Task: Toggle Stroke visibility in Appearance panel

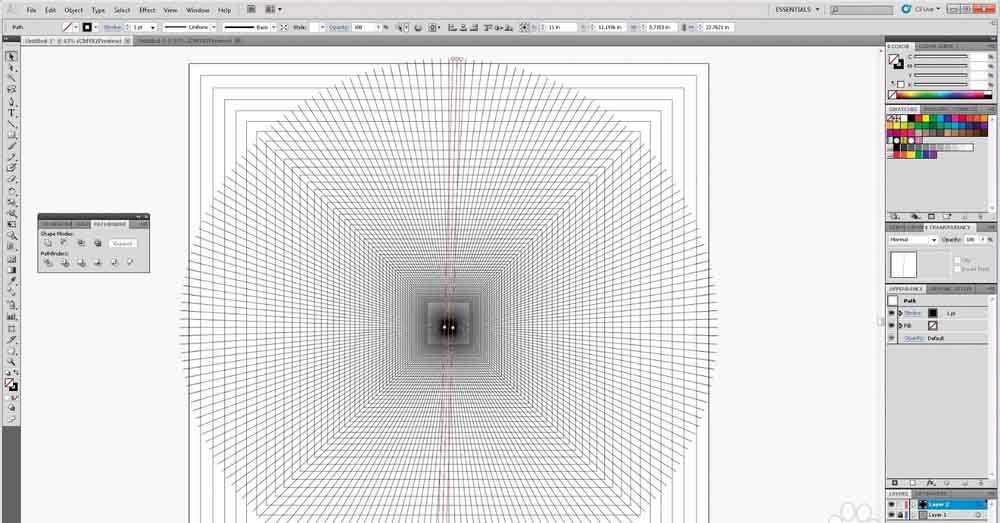Action: point(892,313)
